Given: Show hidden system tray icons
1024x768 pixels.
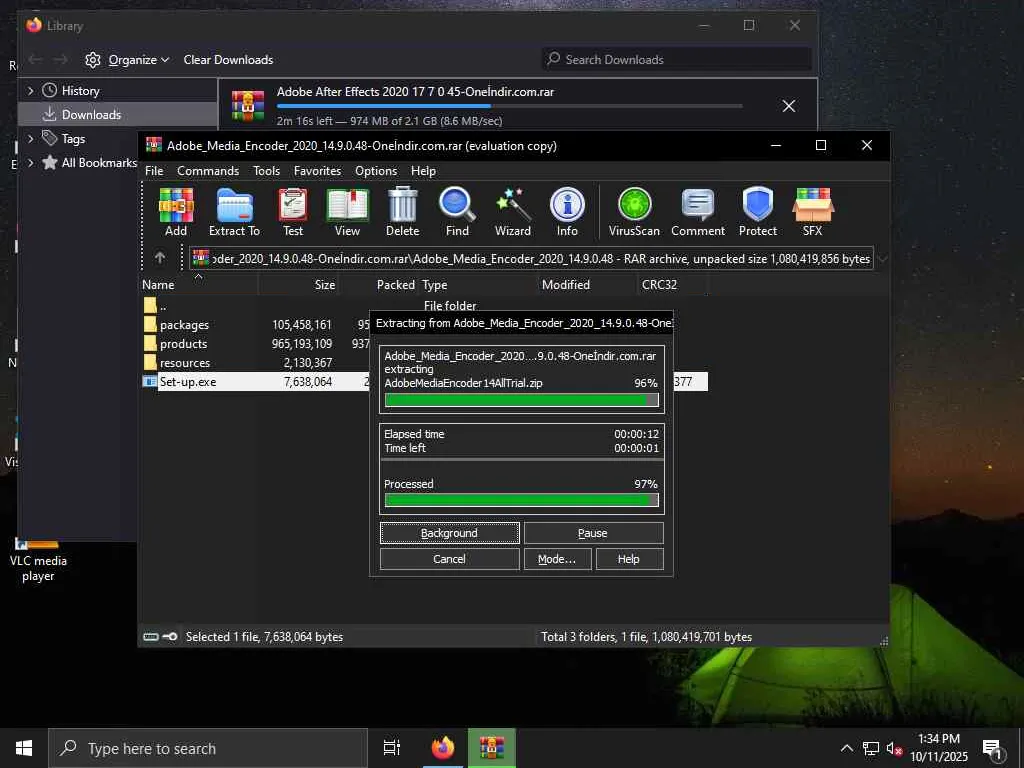Looking at the screenshot, I should (846, 748).
